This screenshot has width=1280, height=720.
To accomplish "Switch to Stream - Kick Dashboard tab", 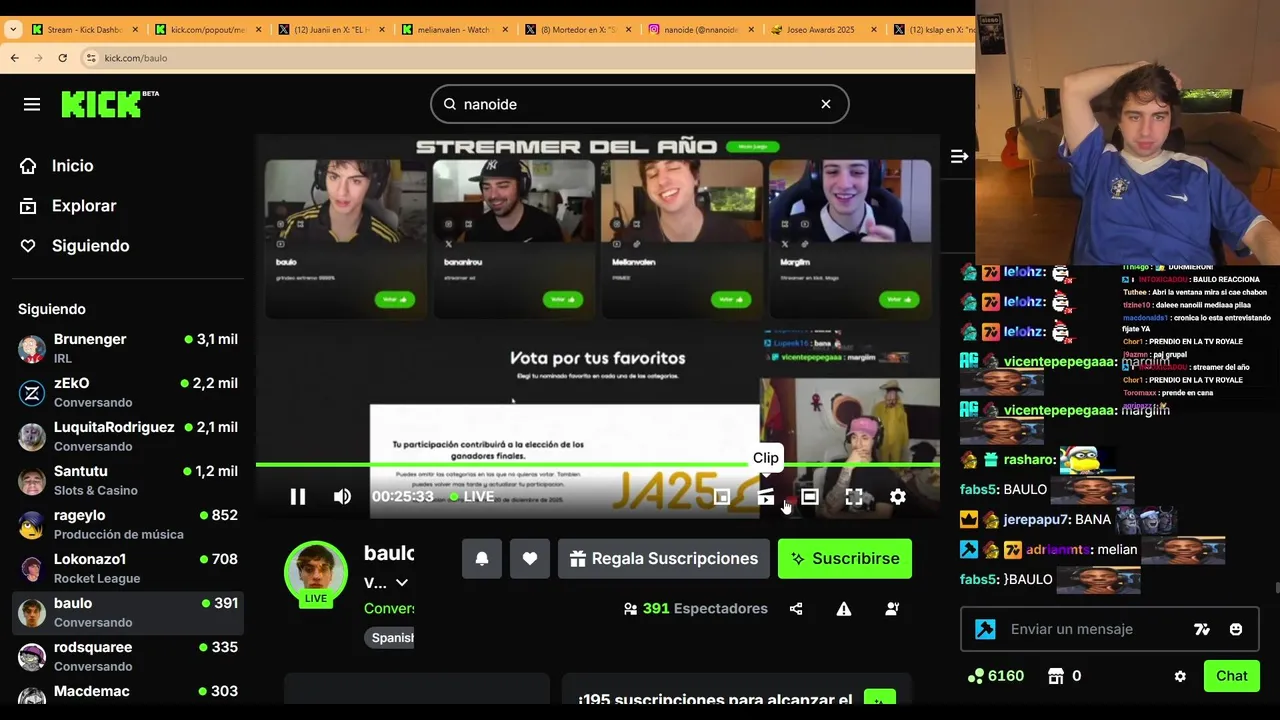I will (86, 30).
